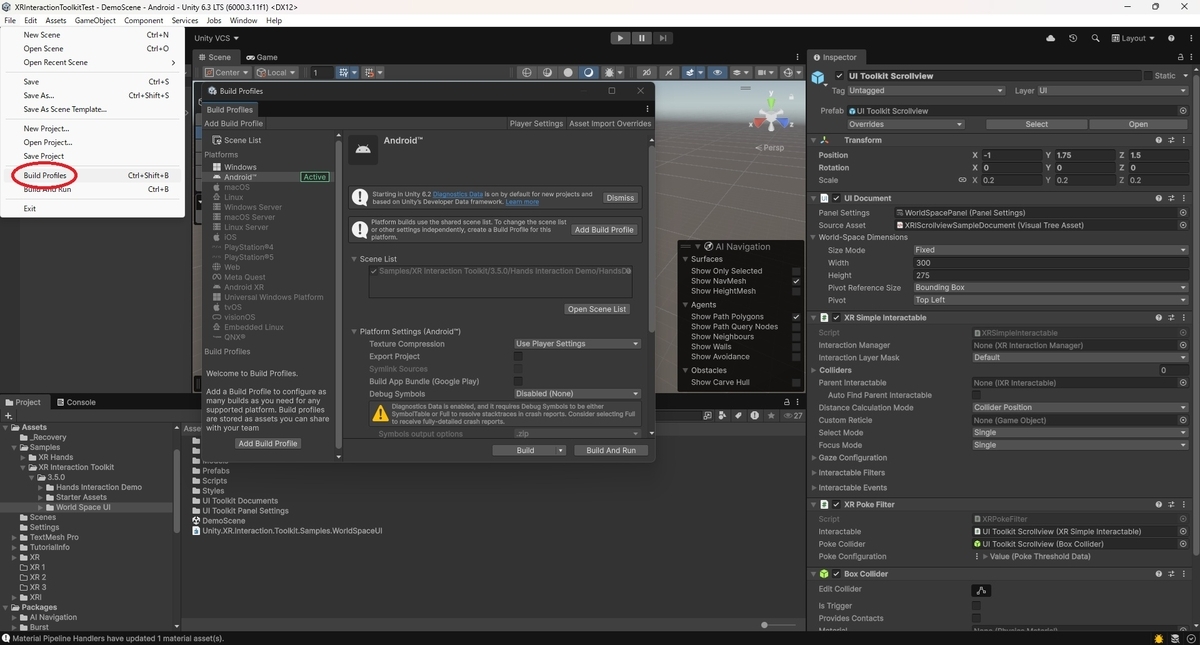Click the prefab Select button
The width and height of the screenshot is (1200, 645).
pos(1037,124)
